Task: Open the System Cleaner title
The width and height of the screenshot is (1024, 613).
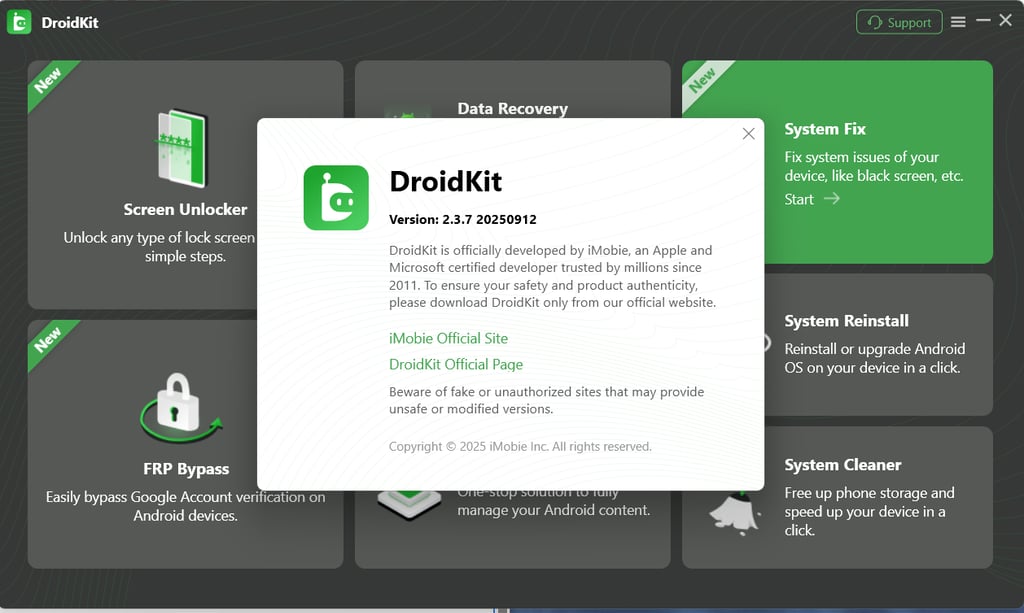Action: (842, 465)
